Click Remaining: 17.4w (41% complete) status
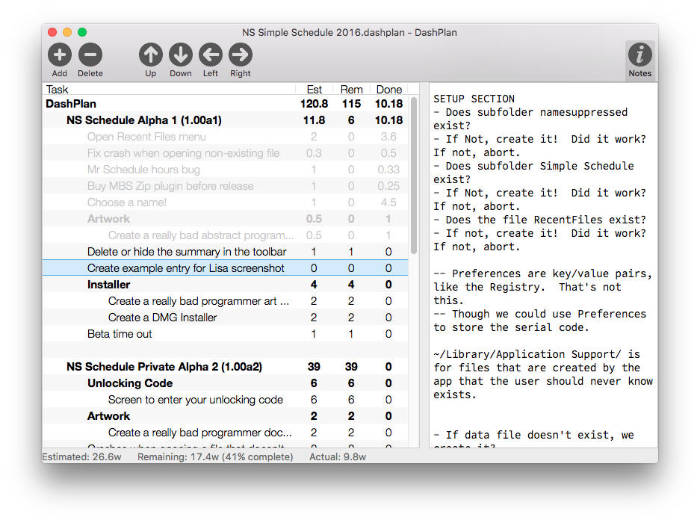Image resolution: width=700 pixels, height=523 pixels. point(215,457)
